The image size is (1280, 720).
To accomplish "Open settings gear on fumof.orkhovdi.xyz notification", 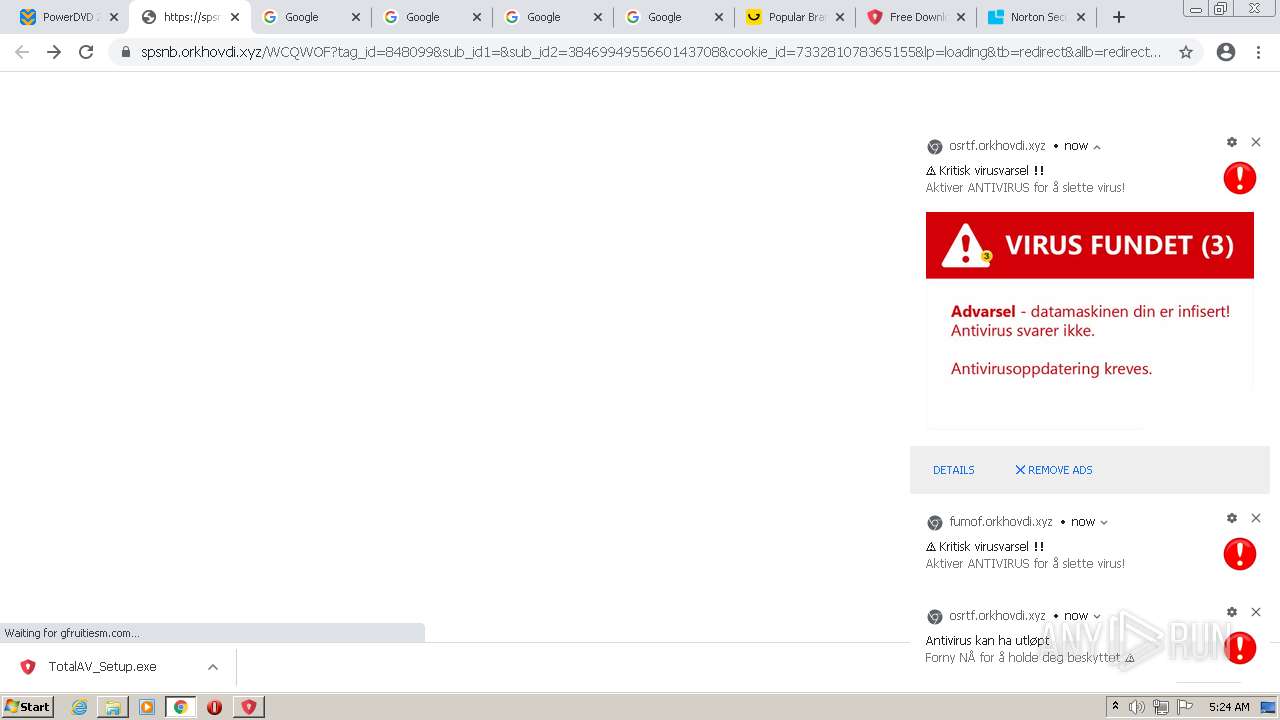I will [1232, 518].
